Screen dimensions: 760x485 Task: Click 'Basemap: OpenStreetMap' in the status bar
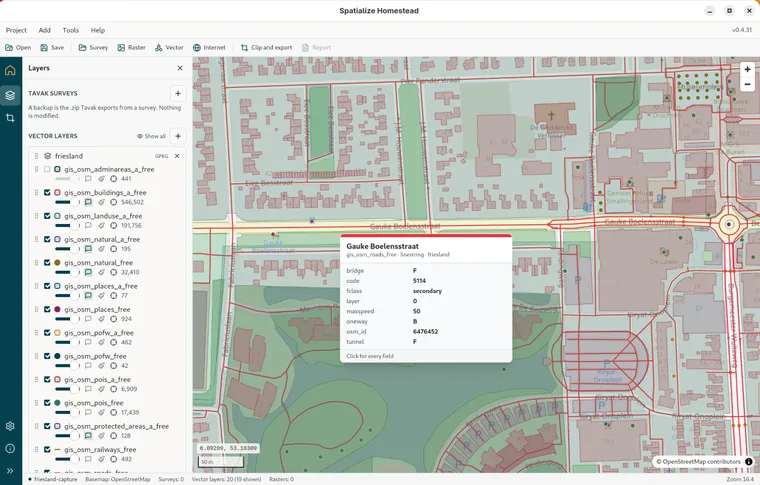[118, 479]
